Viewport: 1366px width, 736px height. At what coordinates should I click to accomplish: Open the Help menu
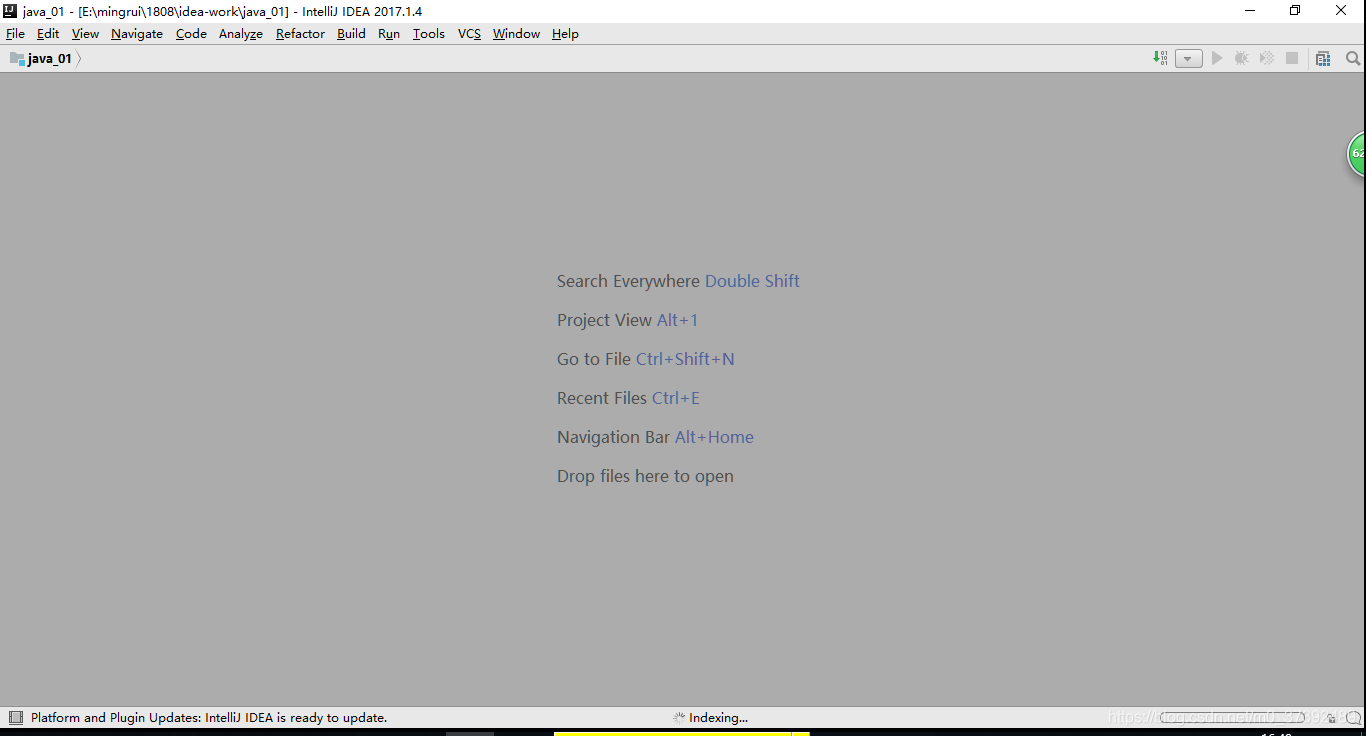[x=565, y=33]
